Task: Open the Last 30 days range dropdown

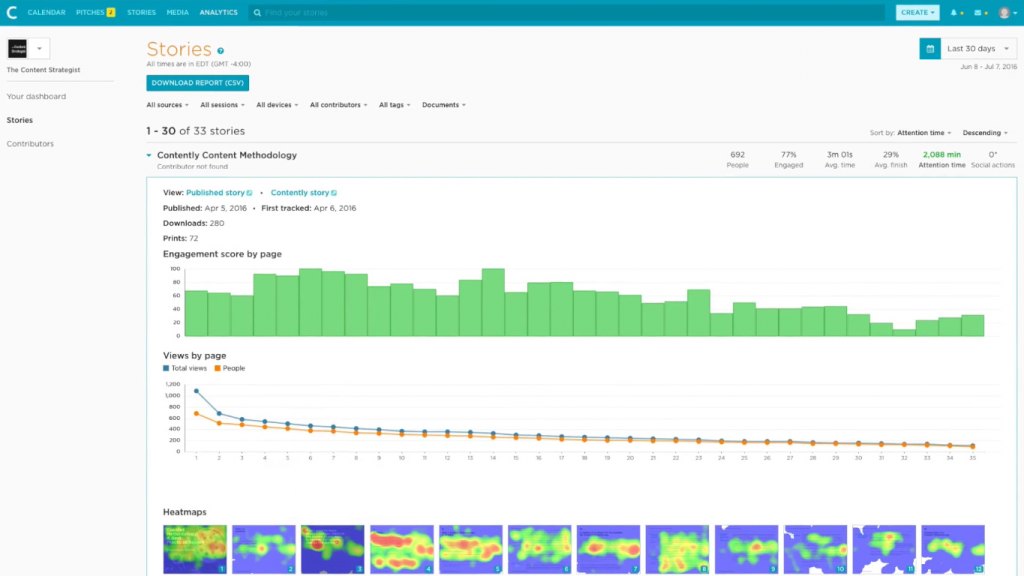Action: click(978, 48)
